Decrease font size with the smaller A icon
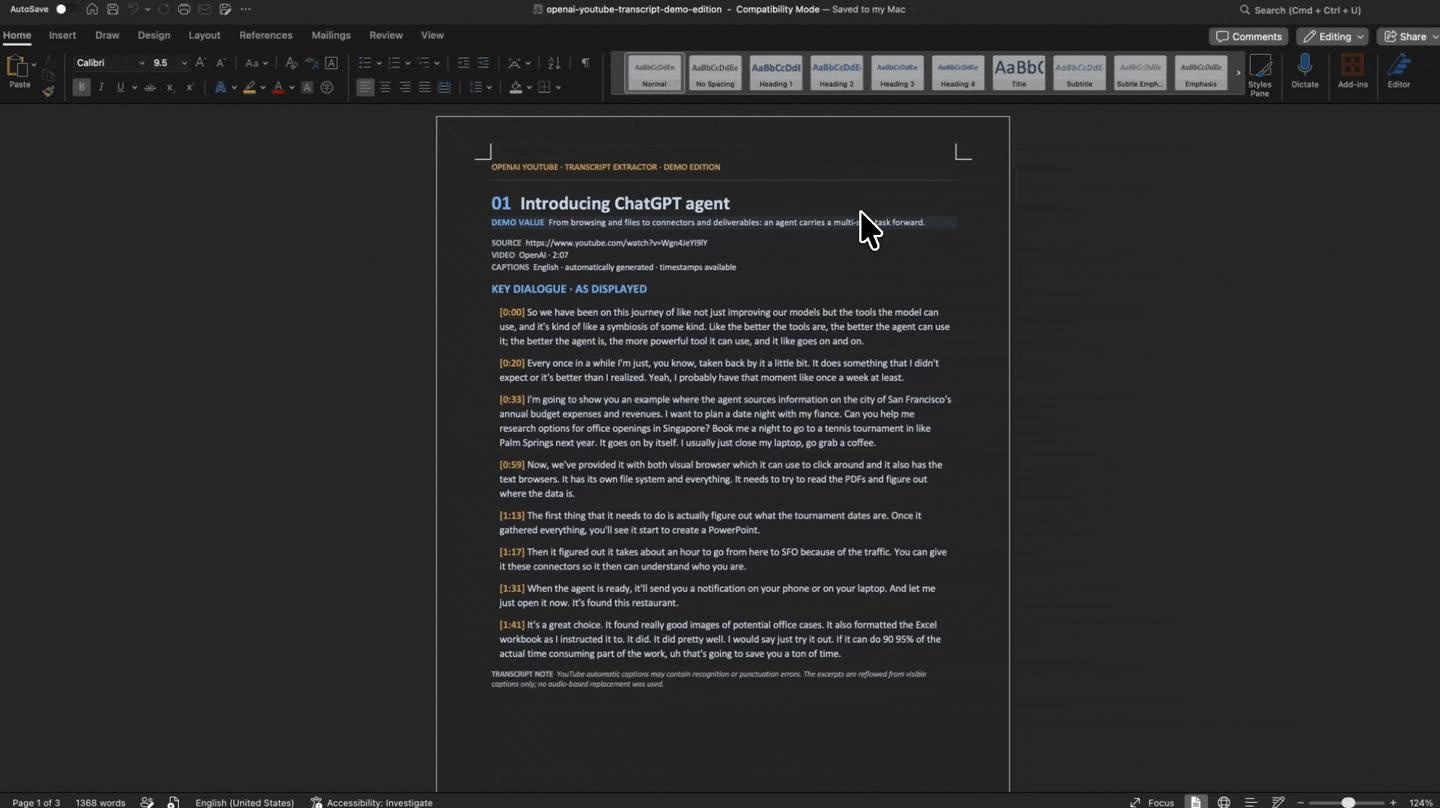1440x808 pixels. 221,63
